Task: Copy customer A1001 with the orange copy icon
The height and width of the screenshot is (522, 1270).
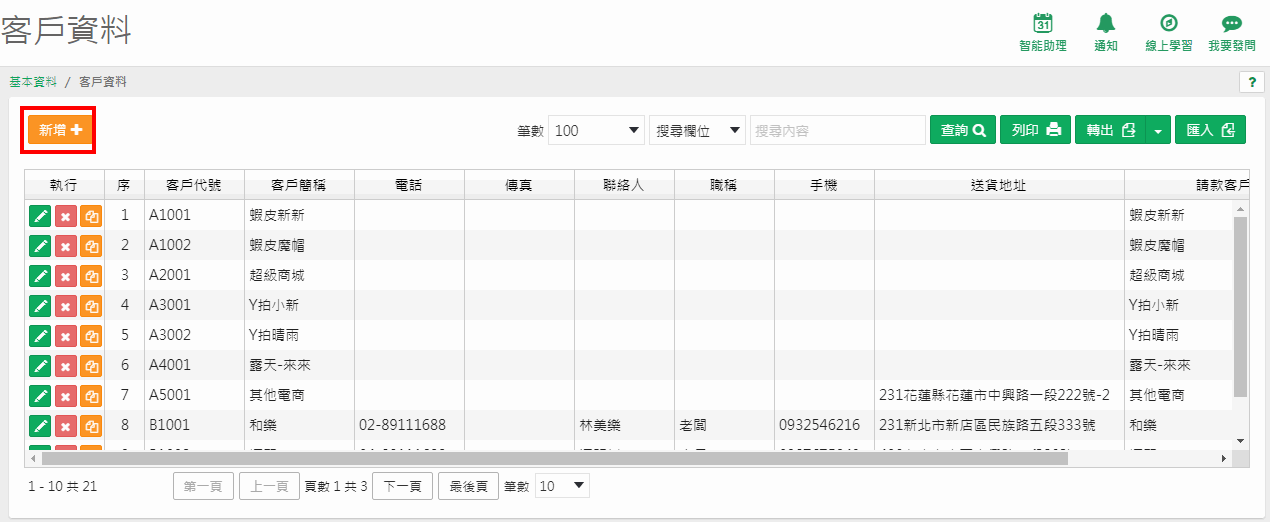Action: tap(91, 215)
